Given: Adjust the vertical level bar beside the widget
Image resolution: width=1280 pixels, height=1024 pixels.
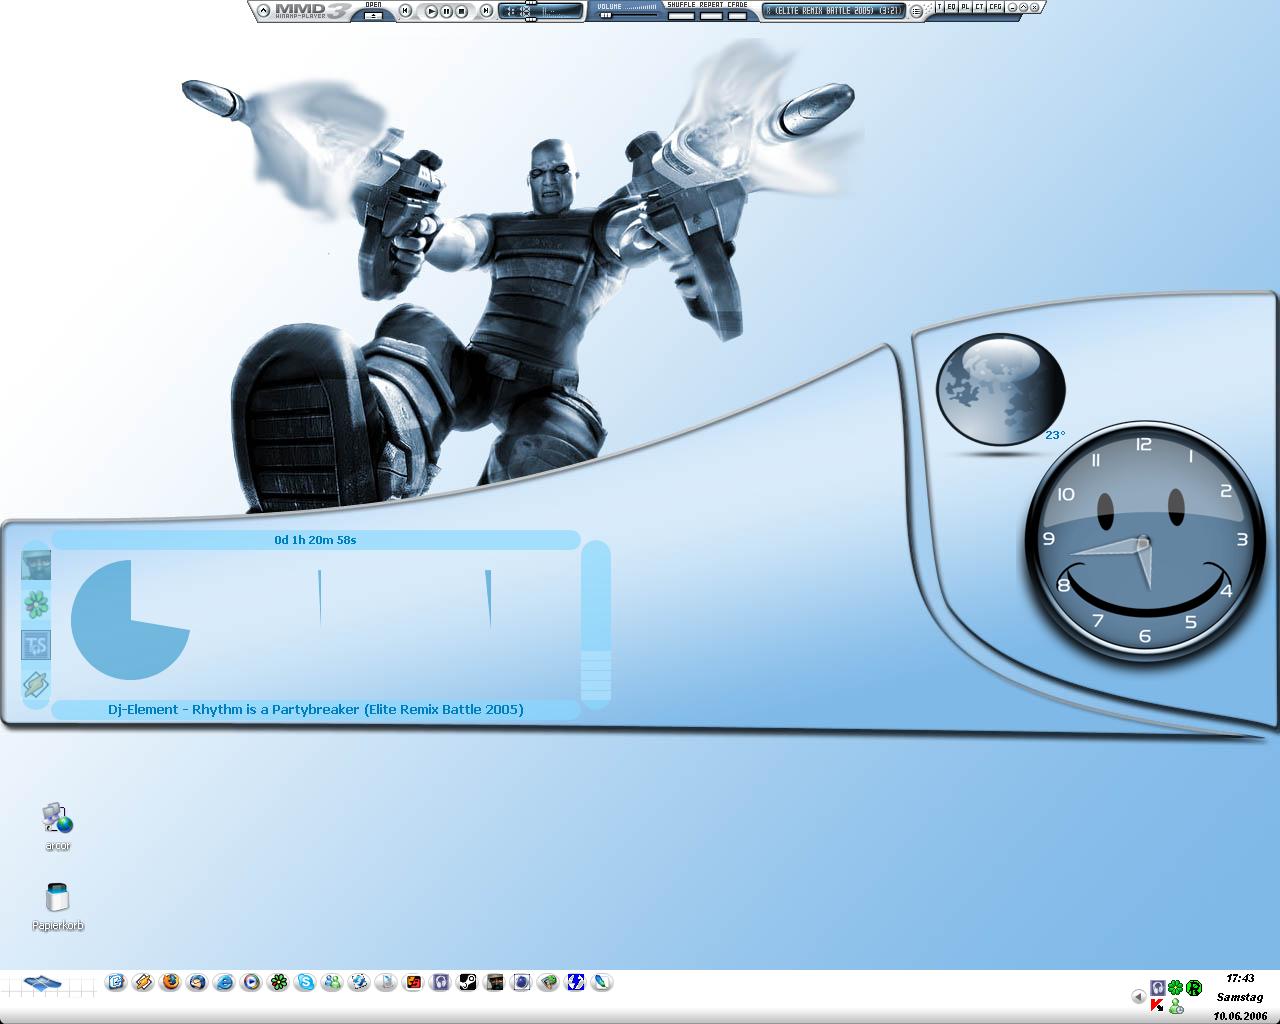Looking at the screenshot, I should tap(595, 625).
